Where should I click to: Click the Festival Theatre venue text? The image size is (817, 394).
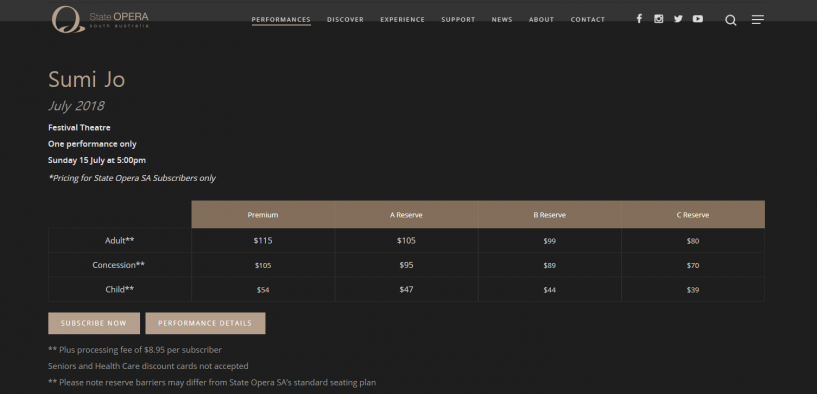coord(79,127)
